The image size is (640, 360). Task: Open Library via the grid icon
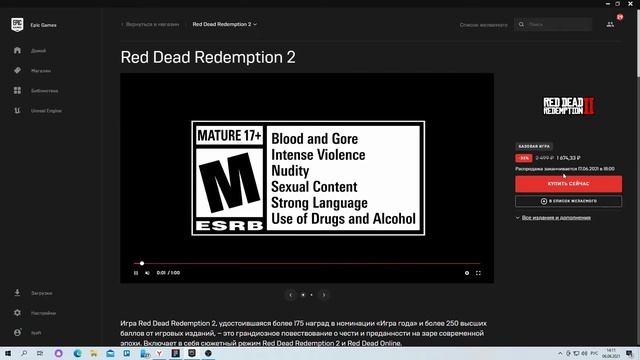tap(17, 90)
